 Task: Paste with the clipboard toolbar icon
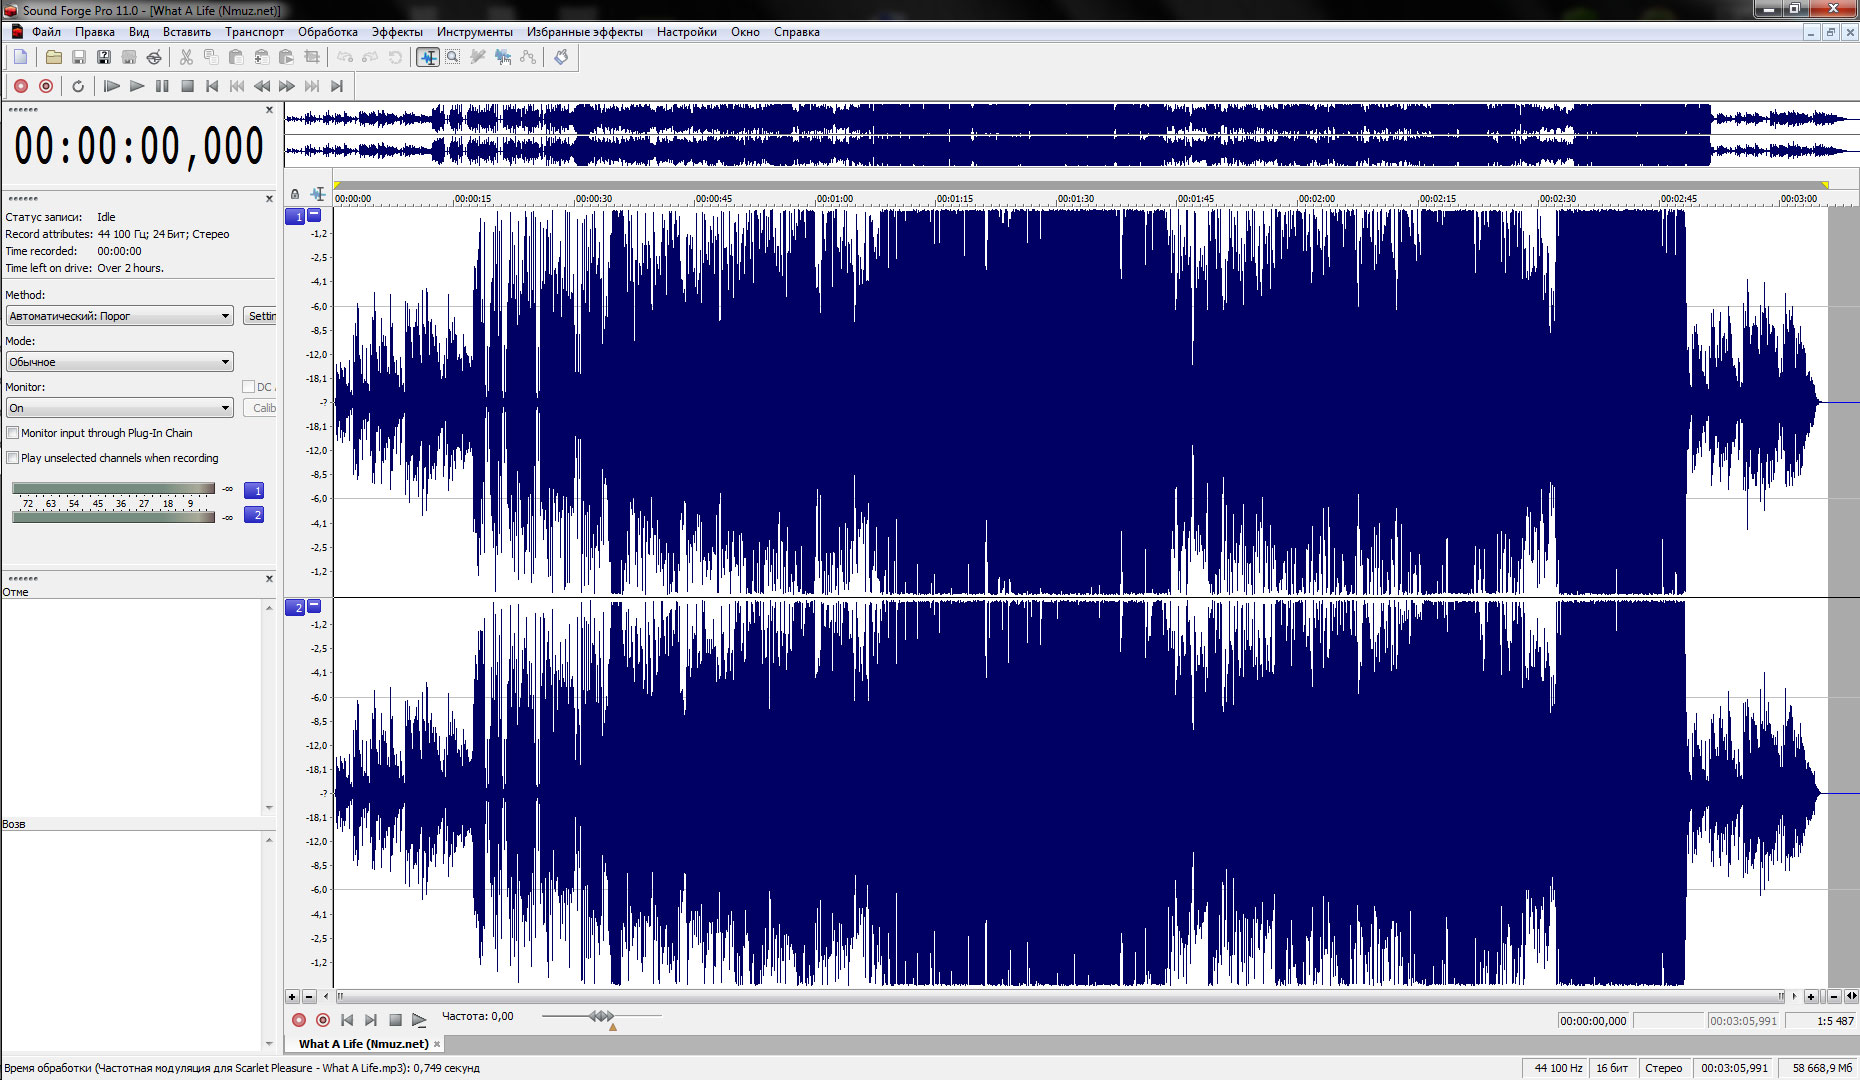tap(236, 57)
